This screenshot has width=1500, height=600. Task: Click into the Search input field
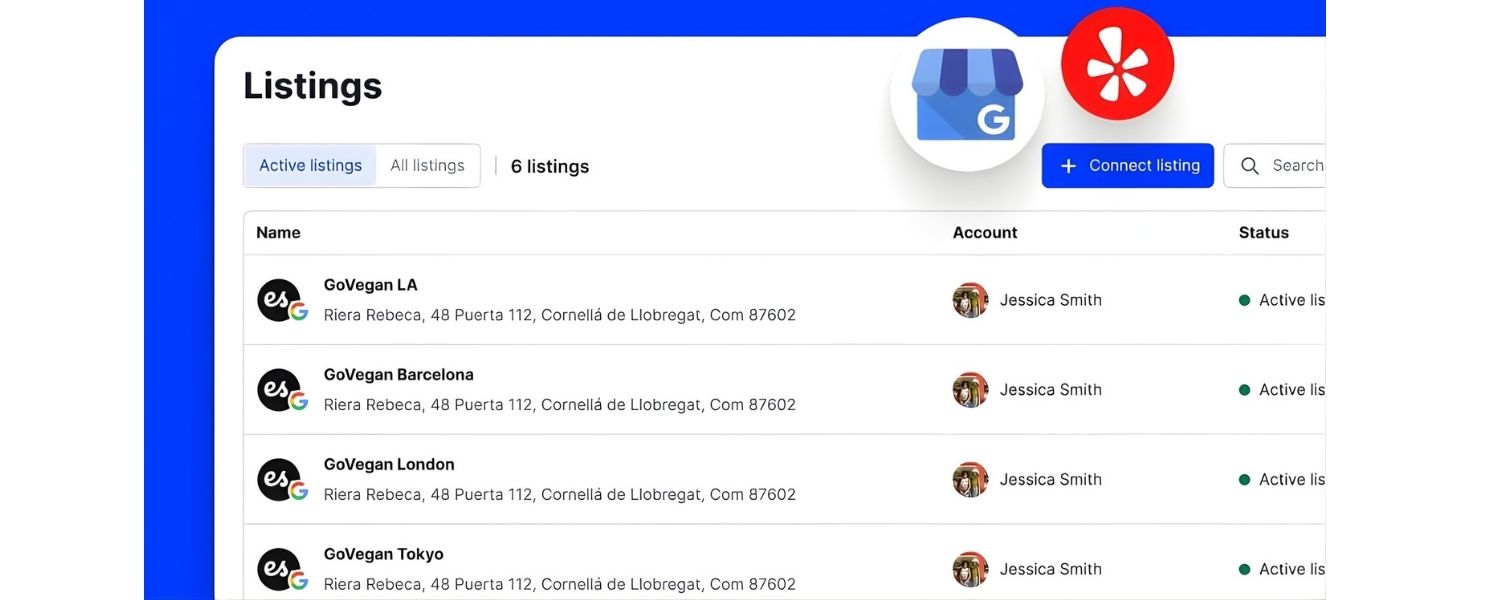click(x=1296, y=166)
